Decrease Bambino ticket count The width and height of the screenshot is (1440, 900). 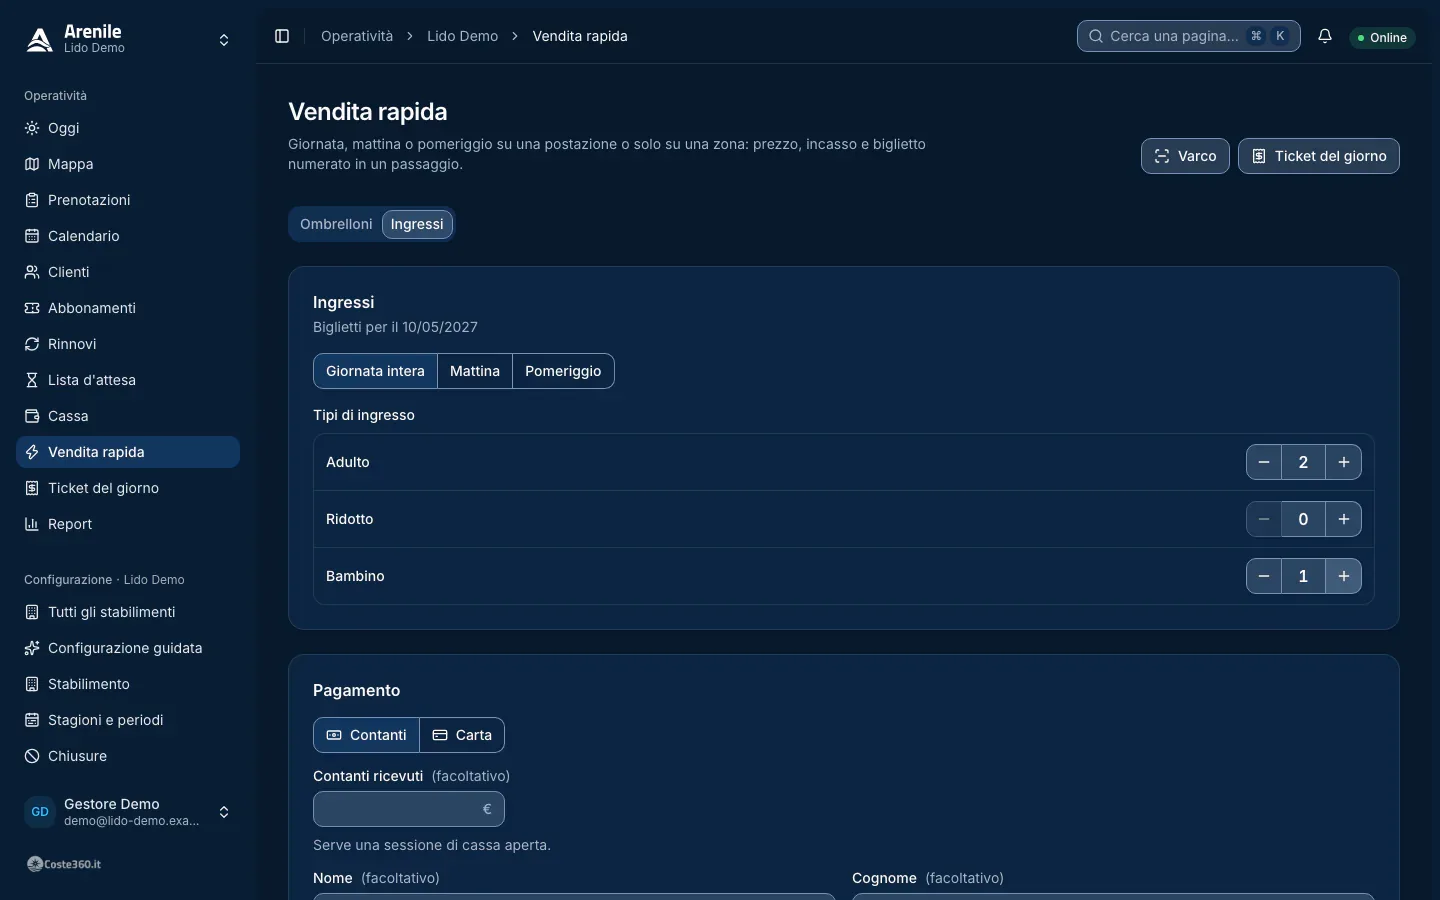pos(1264,576)
